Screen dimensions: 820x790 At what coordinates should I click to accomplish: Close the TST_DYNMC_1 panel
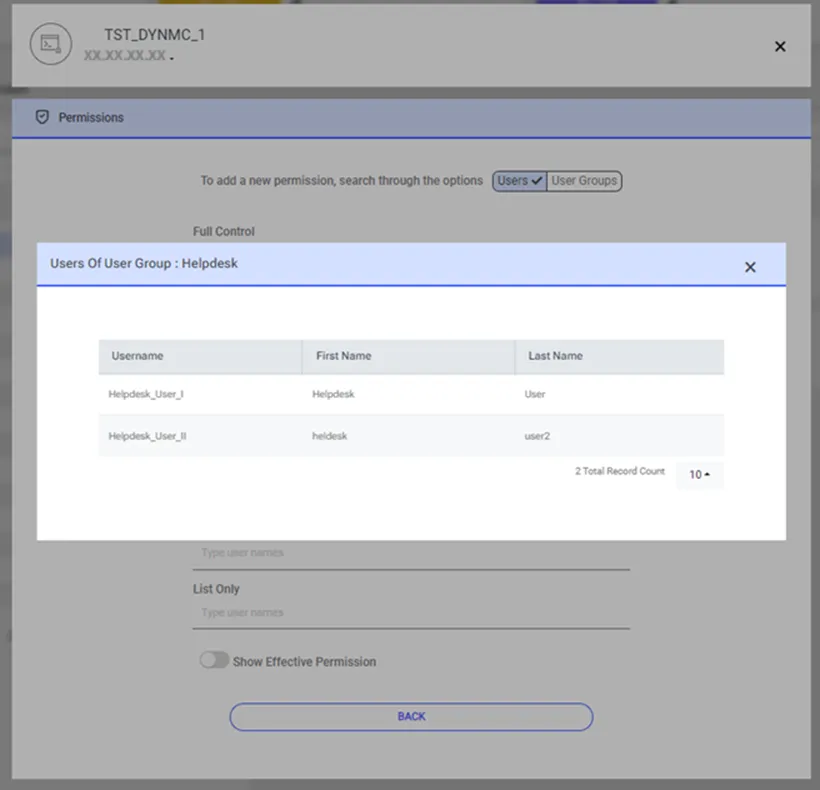tap(780, 47)
